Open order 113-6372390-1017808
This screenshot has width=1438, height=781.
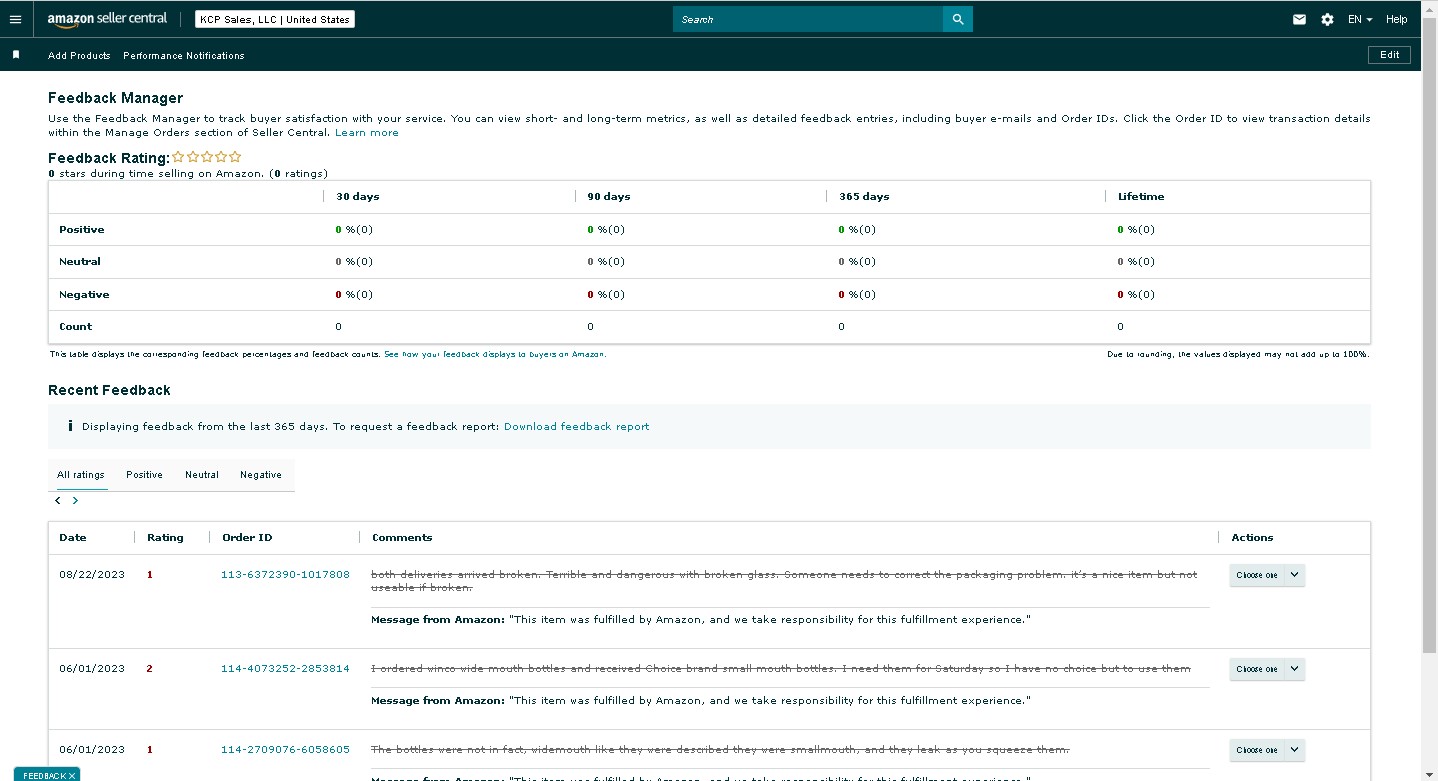[285, 575]
